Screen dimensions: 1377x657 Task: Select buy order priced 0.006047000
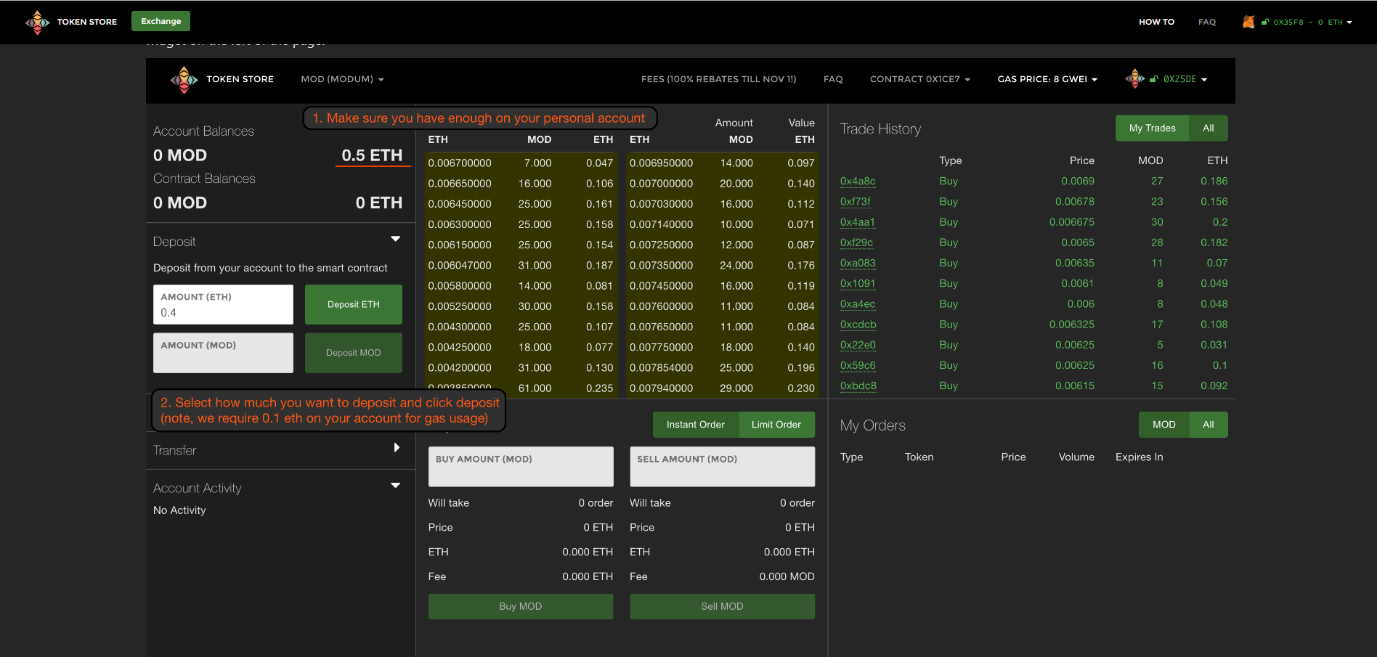(x=521, y=266)
